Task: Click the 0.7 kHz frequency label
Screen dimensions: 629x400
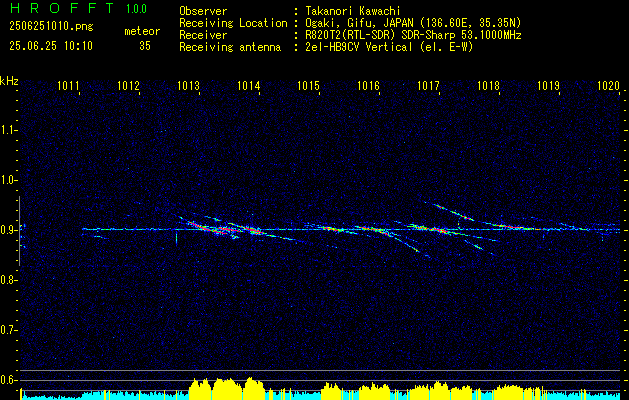Action: (x=6, y=330)
